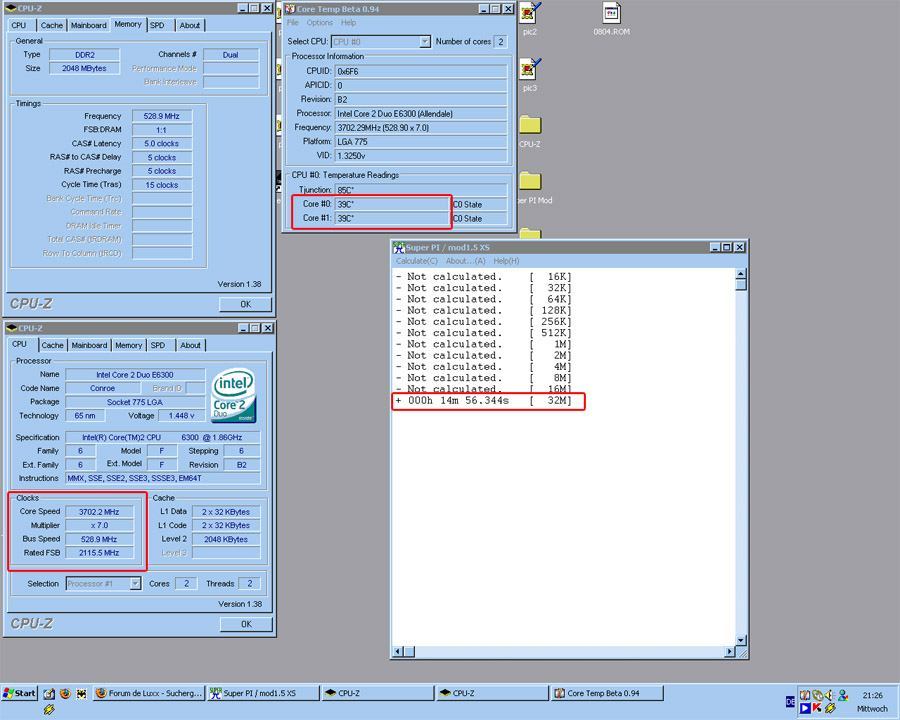Image resolution: width=900 pixels, height=720 pixels.
Task: Switch to CPU tab in upper CPU-Z
Action: click(x=18, y=25)
